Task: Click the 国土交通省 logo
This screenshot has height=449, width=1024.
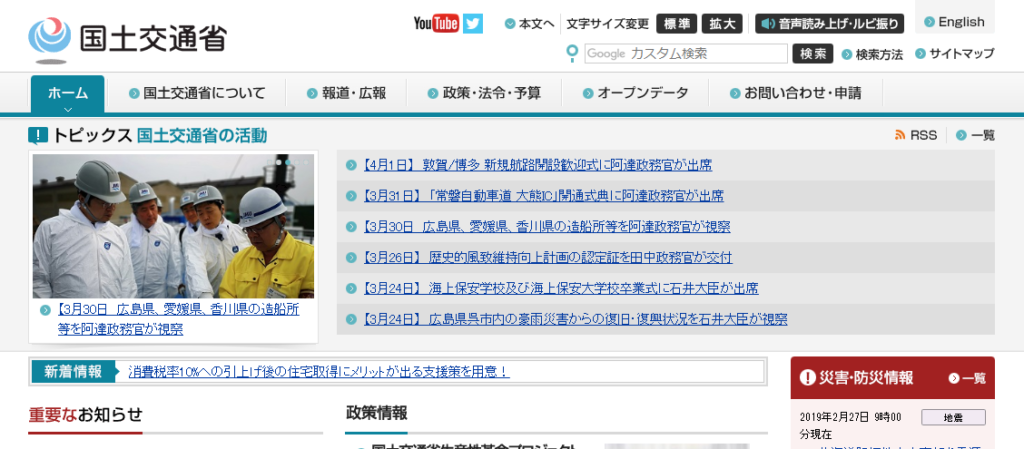Action: (128, 39)
